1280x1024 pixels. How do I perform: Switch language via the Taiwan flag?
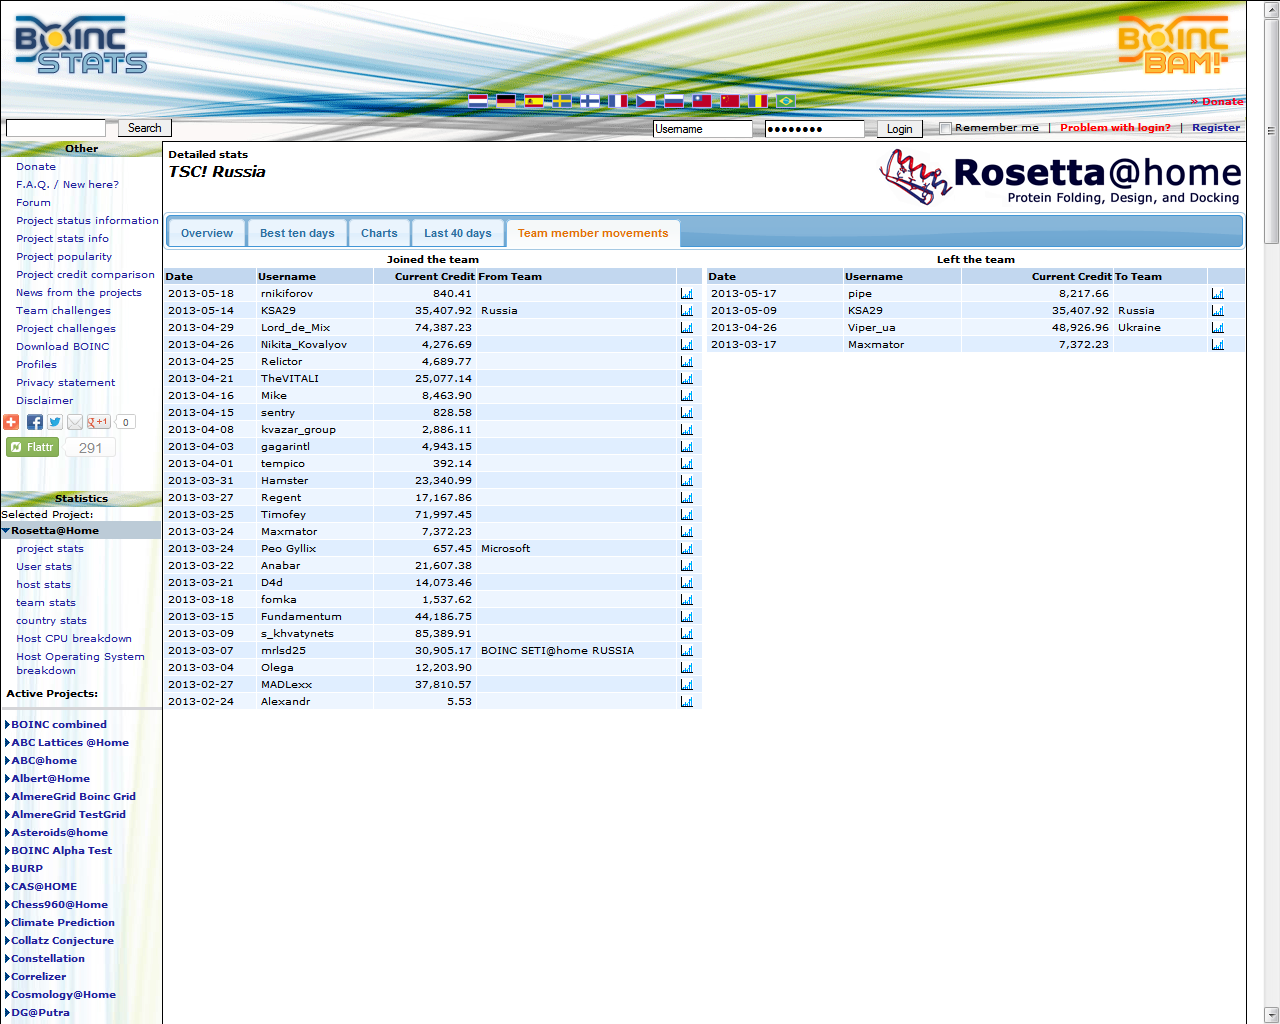pos(702,101)
